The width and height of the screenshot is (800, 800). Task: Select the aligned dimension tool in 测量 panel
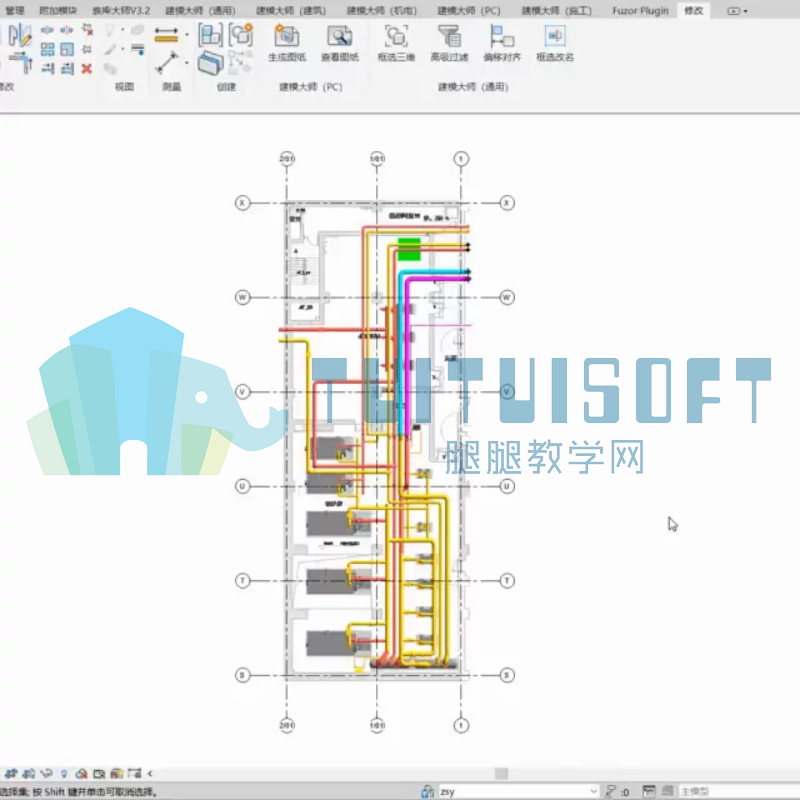[x=166, y=35]
